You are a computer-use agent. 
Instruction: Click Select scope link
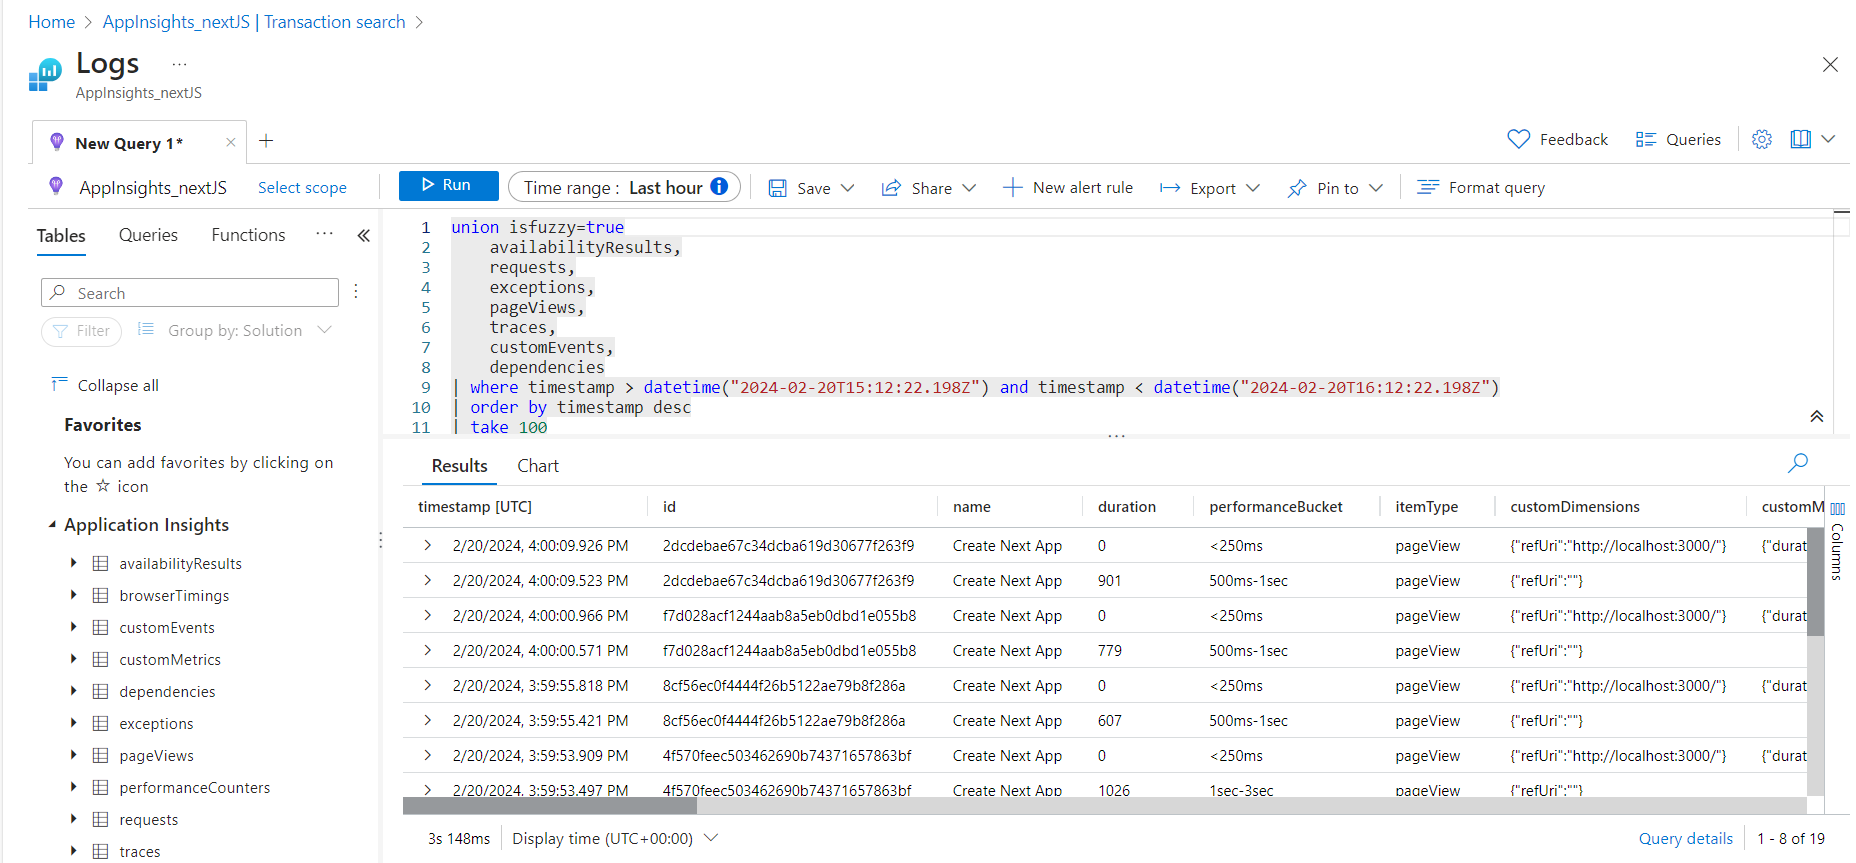302,187
